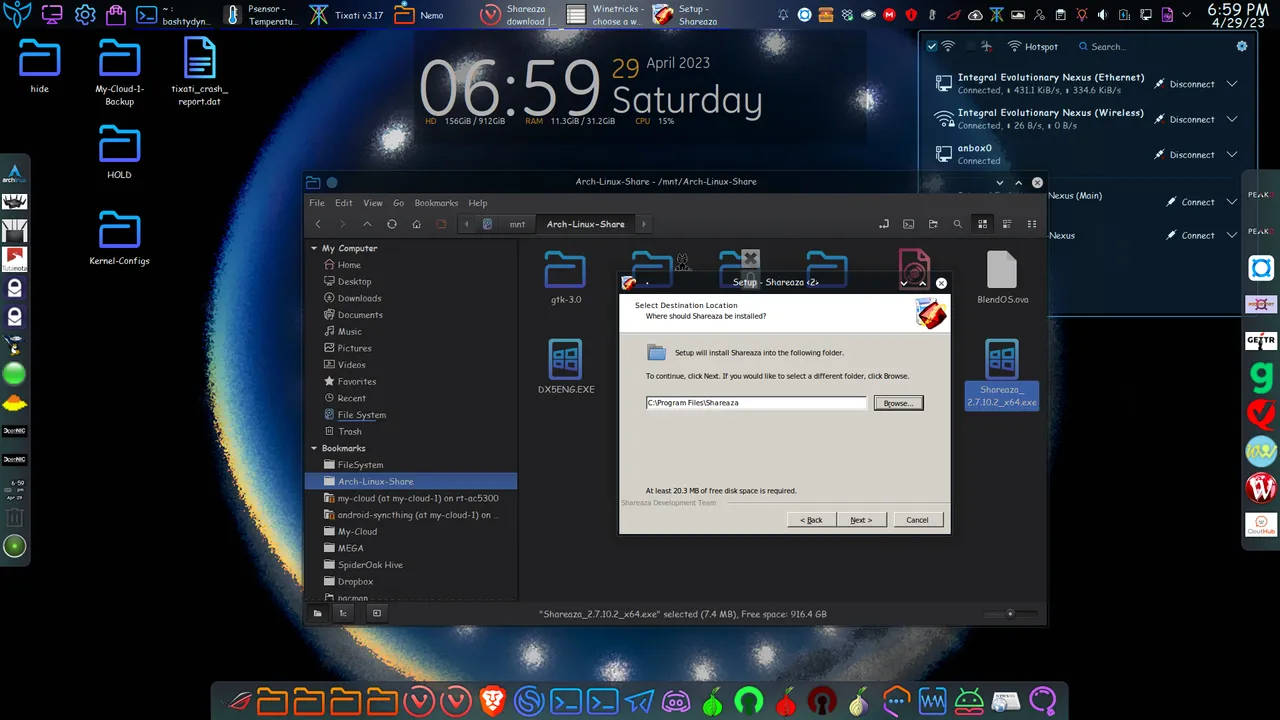Expand anbox0 connection details chevron
1280x720 pixels.
(x=1232, y=155)
